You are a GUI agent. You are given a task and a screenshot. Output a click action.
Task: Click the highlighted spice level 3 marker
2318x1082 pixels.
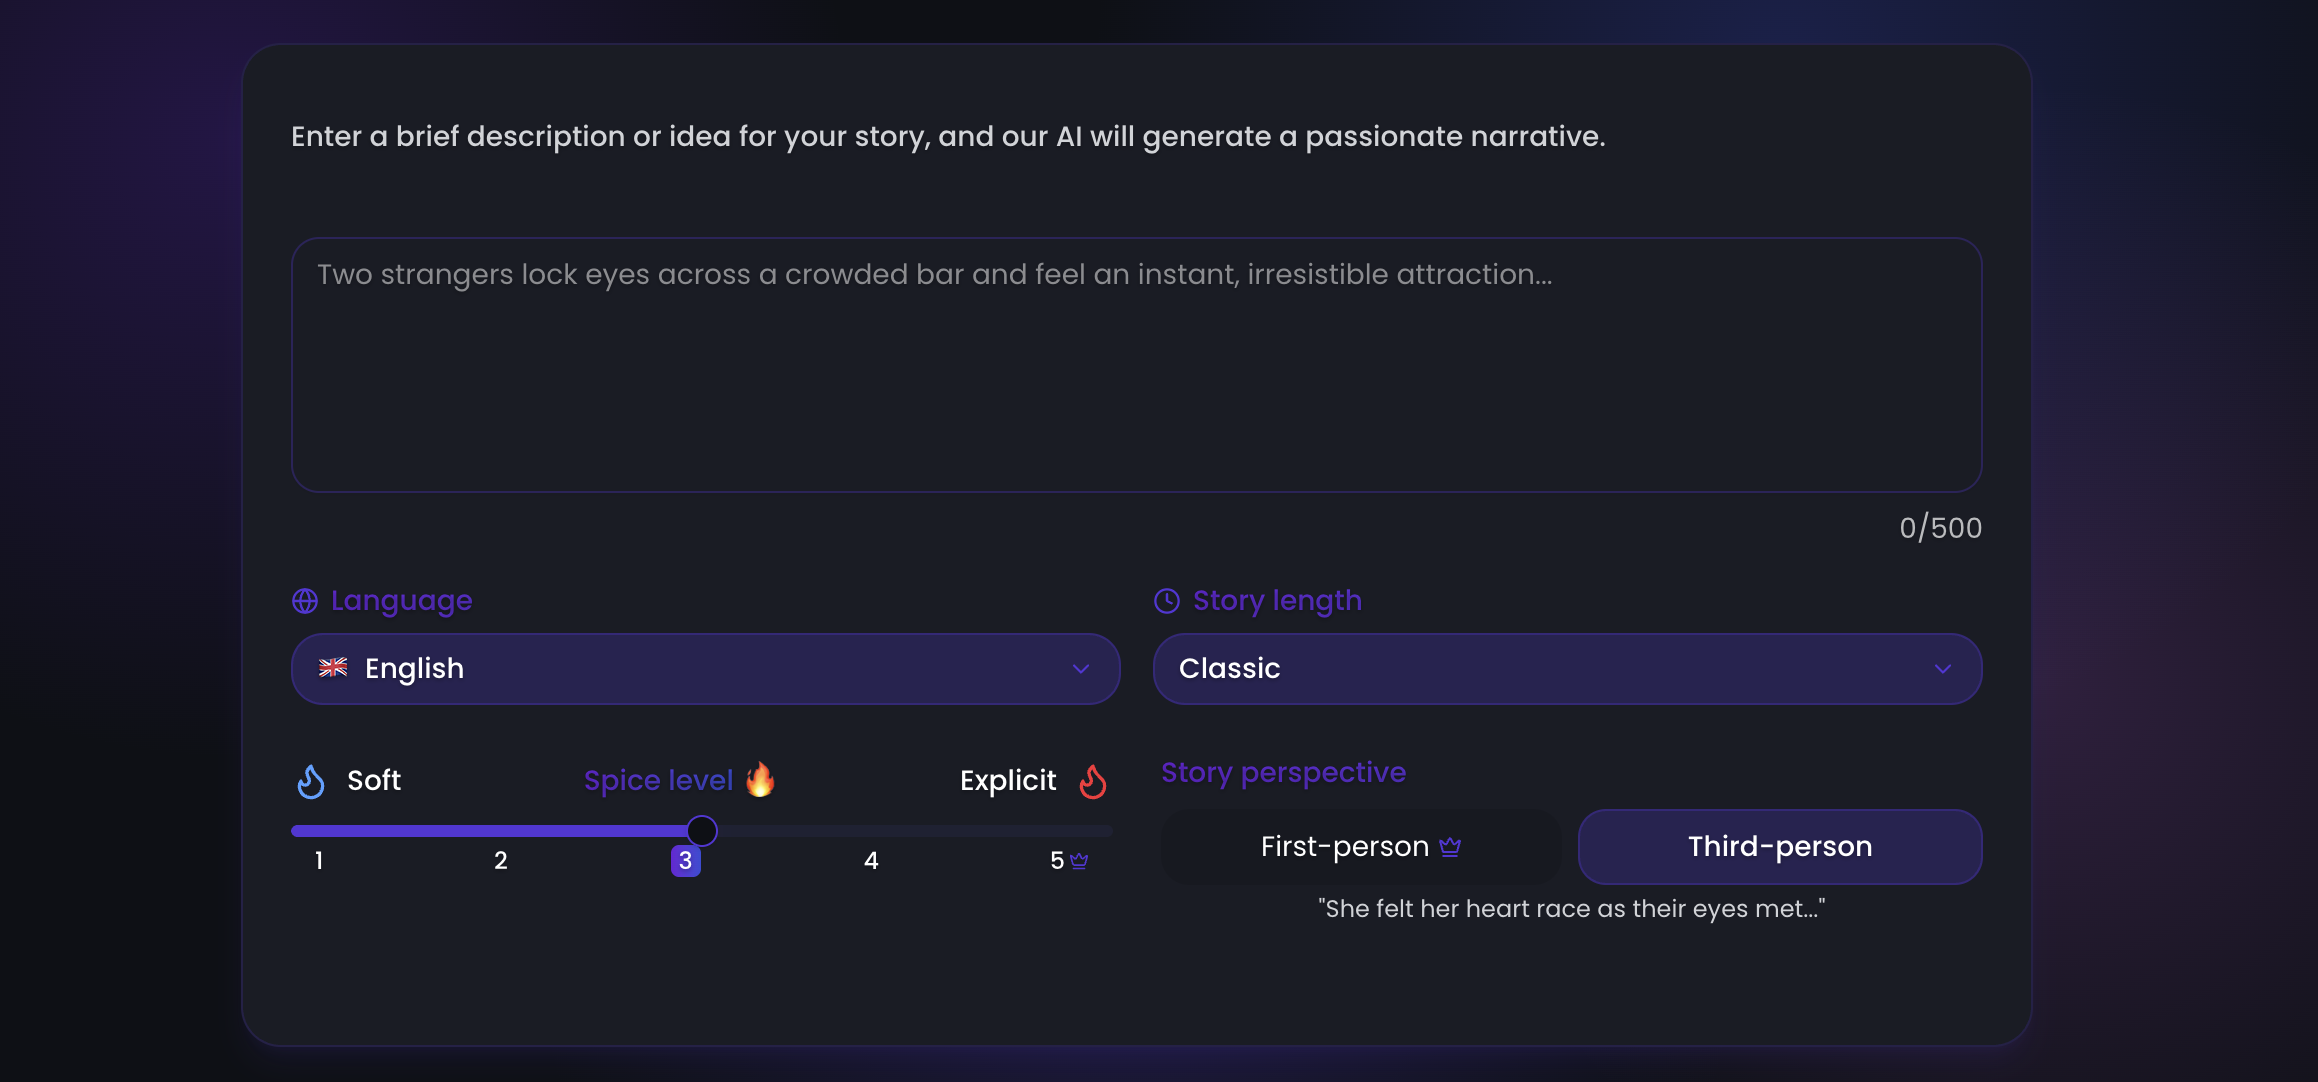[x=686, y=861]
